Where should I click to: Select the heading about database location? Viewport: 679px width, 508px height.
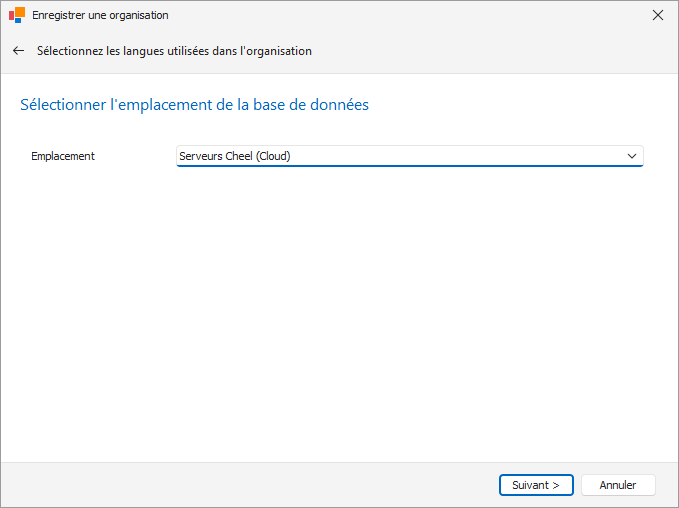(194, 105)
